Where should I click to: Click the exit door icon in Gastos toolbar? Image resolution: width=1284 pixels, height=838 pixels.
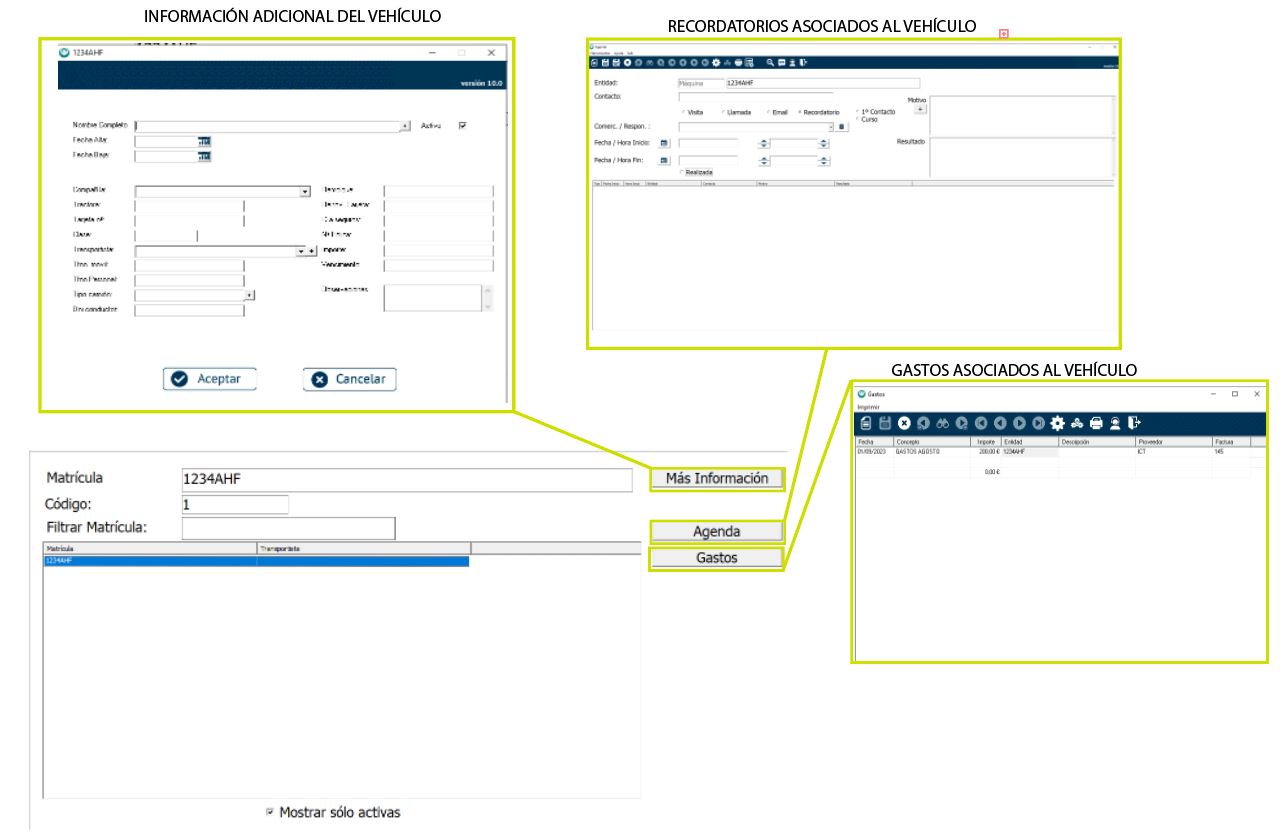[x=1134, y=423]
